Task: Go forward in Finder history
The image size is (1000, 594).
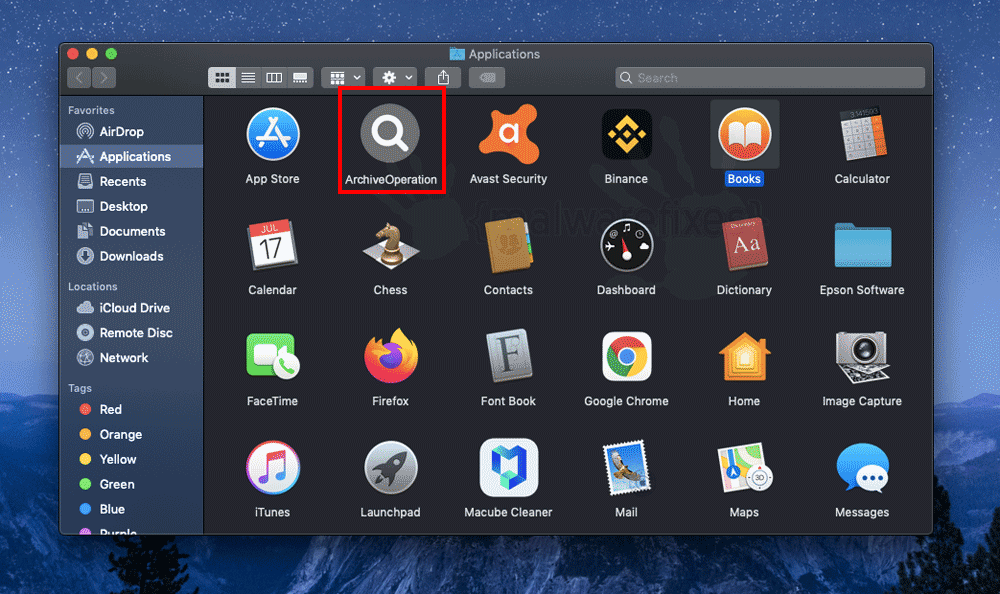Action: tap(104, 78)
